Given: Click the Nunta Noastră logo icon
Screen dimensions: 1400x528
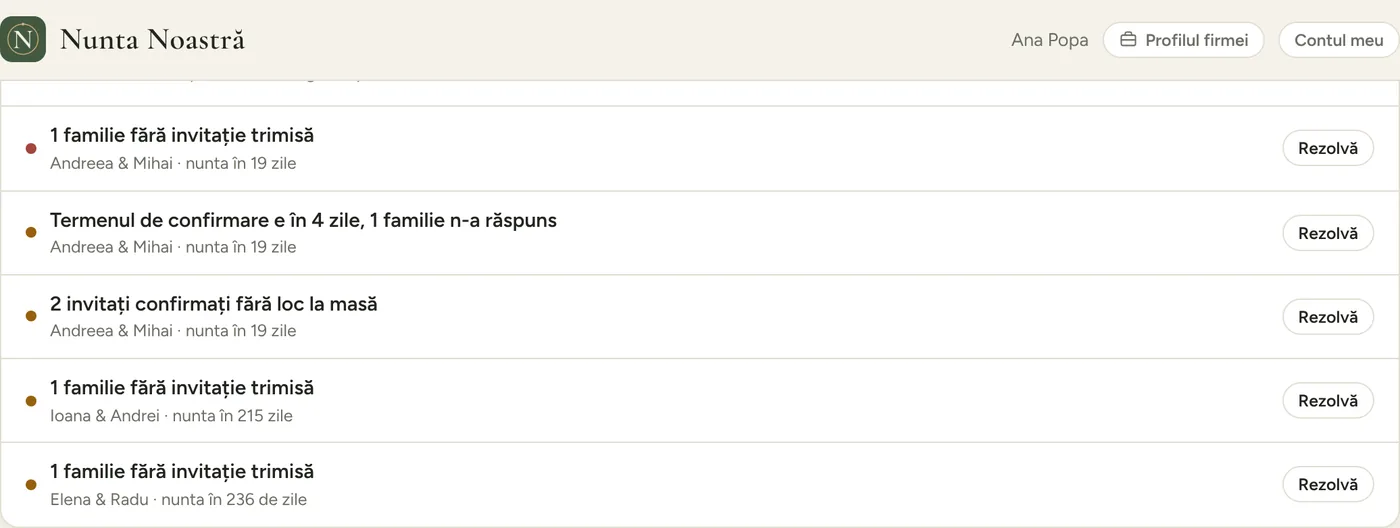Looking at the screenshot, I should (x=23, y=40).
